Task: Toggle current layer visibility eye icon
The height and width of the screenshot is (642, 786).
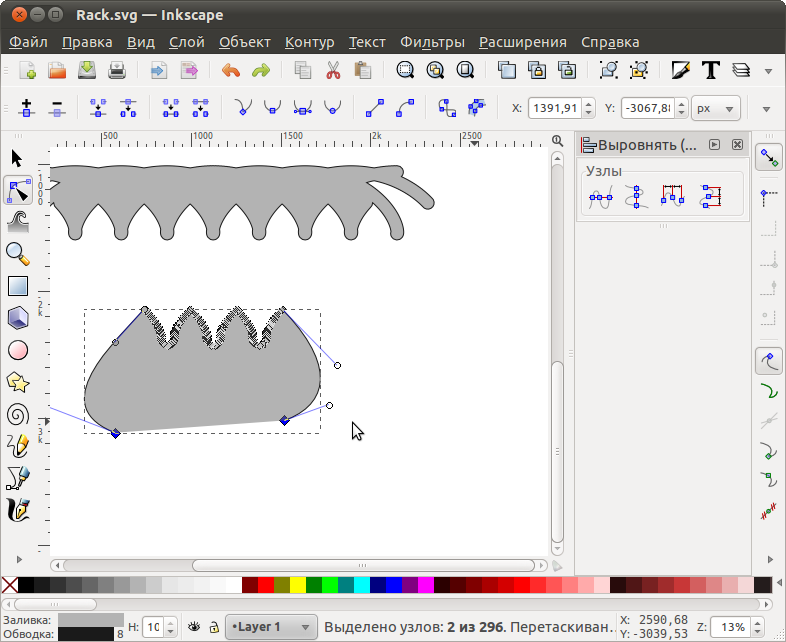Action: click(195, 627)
